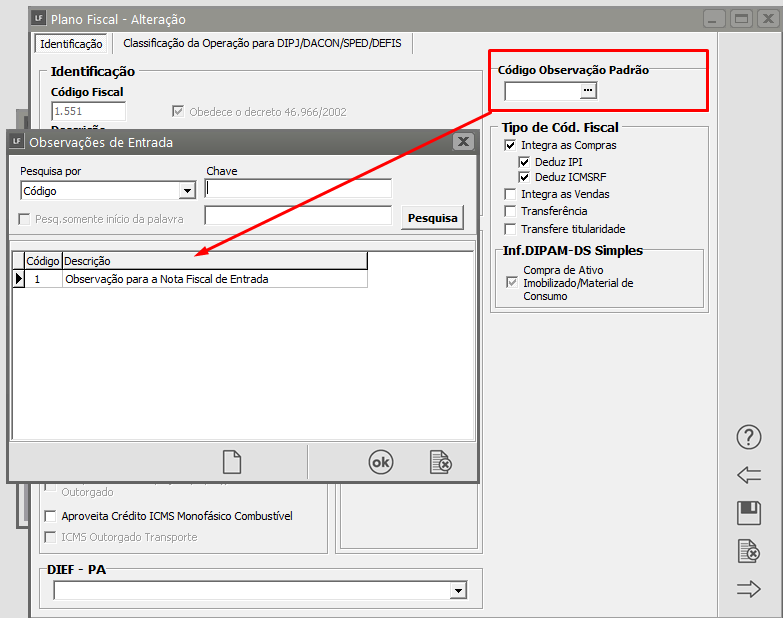Cancel the Observações dialog with document-X icon
783x618 pixels.
coord(440,462)
